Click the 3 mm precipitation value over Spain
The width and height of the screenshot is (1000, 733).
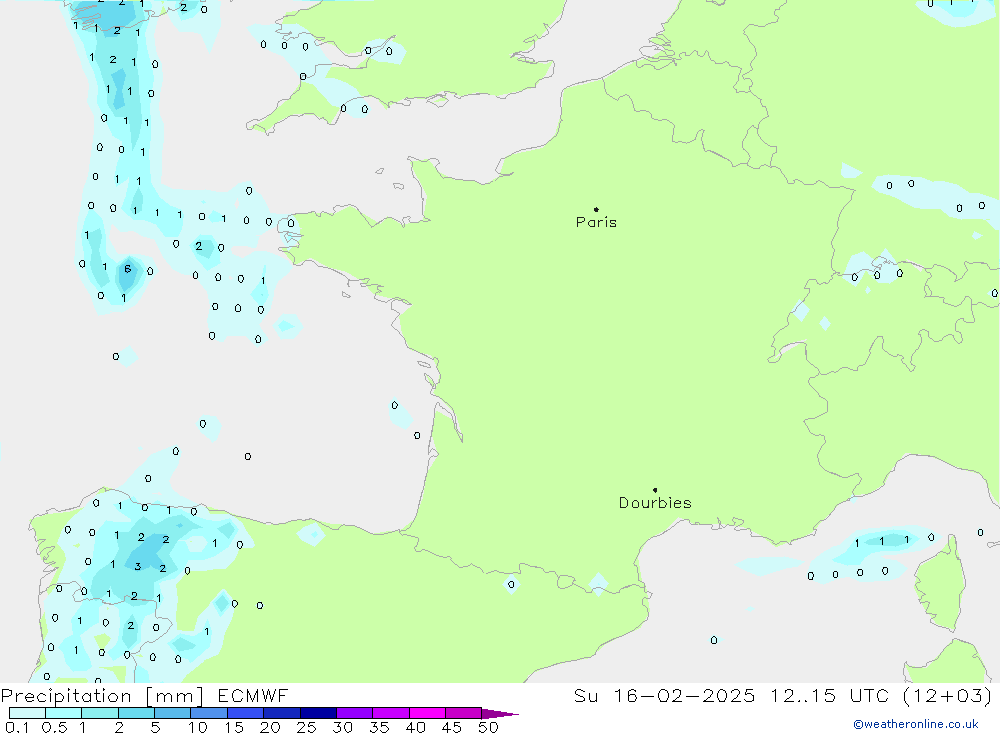138,566
